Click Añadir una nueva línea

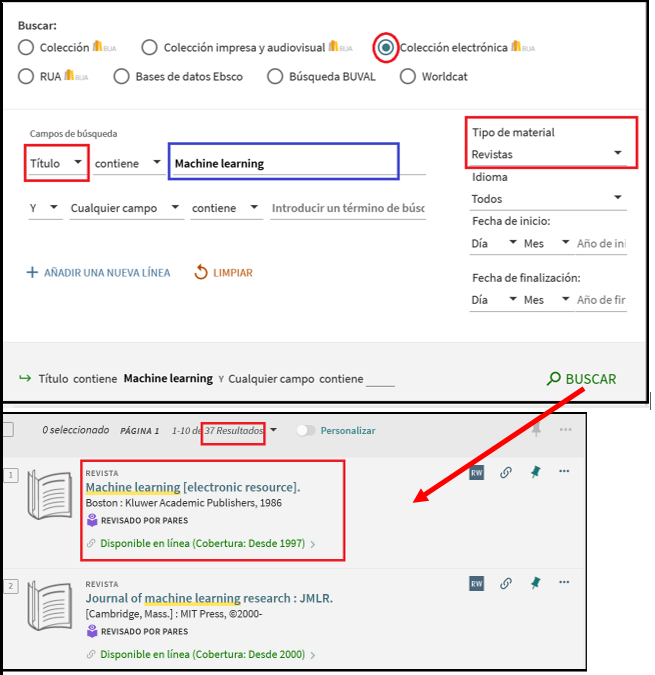click(x=98, y=272)
